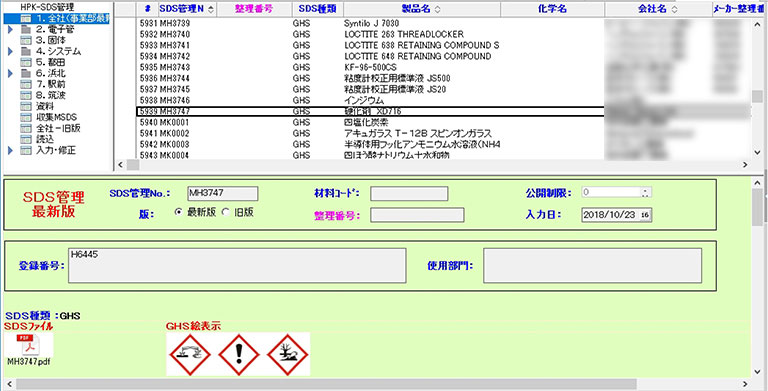Click the exclamation mark GHS pictogram
The image size is (768, 391).
(239, 355)
